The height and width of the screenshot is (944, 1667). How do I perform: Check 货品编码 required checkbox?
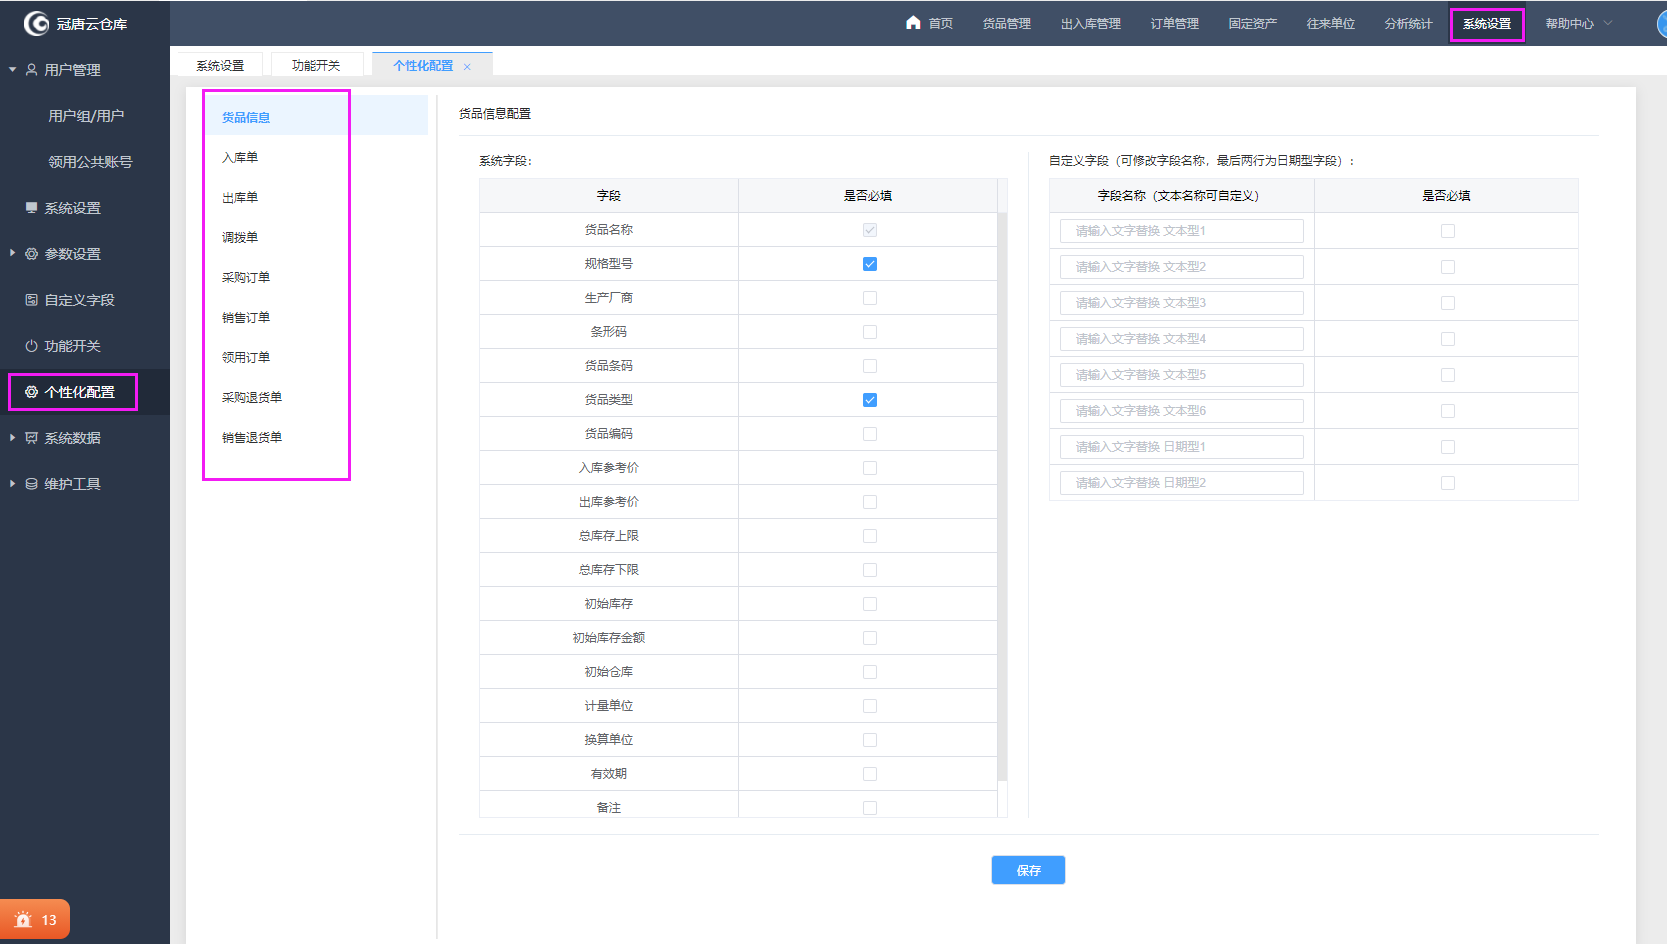click(x=870, y=434)
